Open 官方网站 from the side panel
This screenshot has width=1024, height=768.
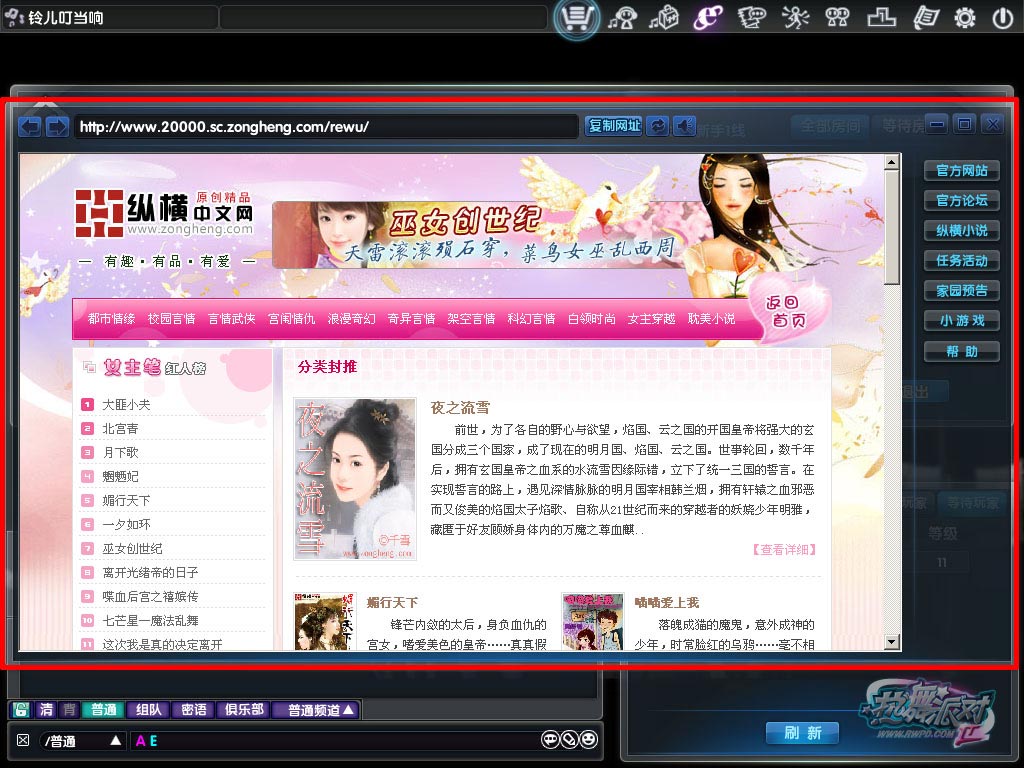point(961,171)
